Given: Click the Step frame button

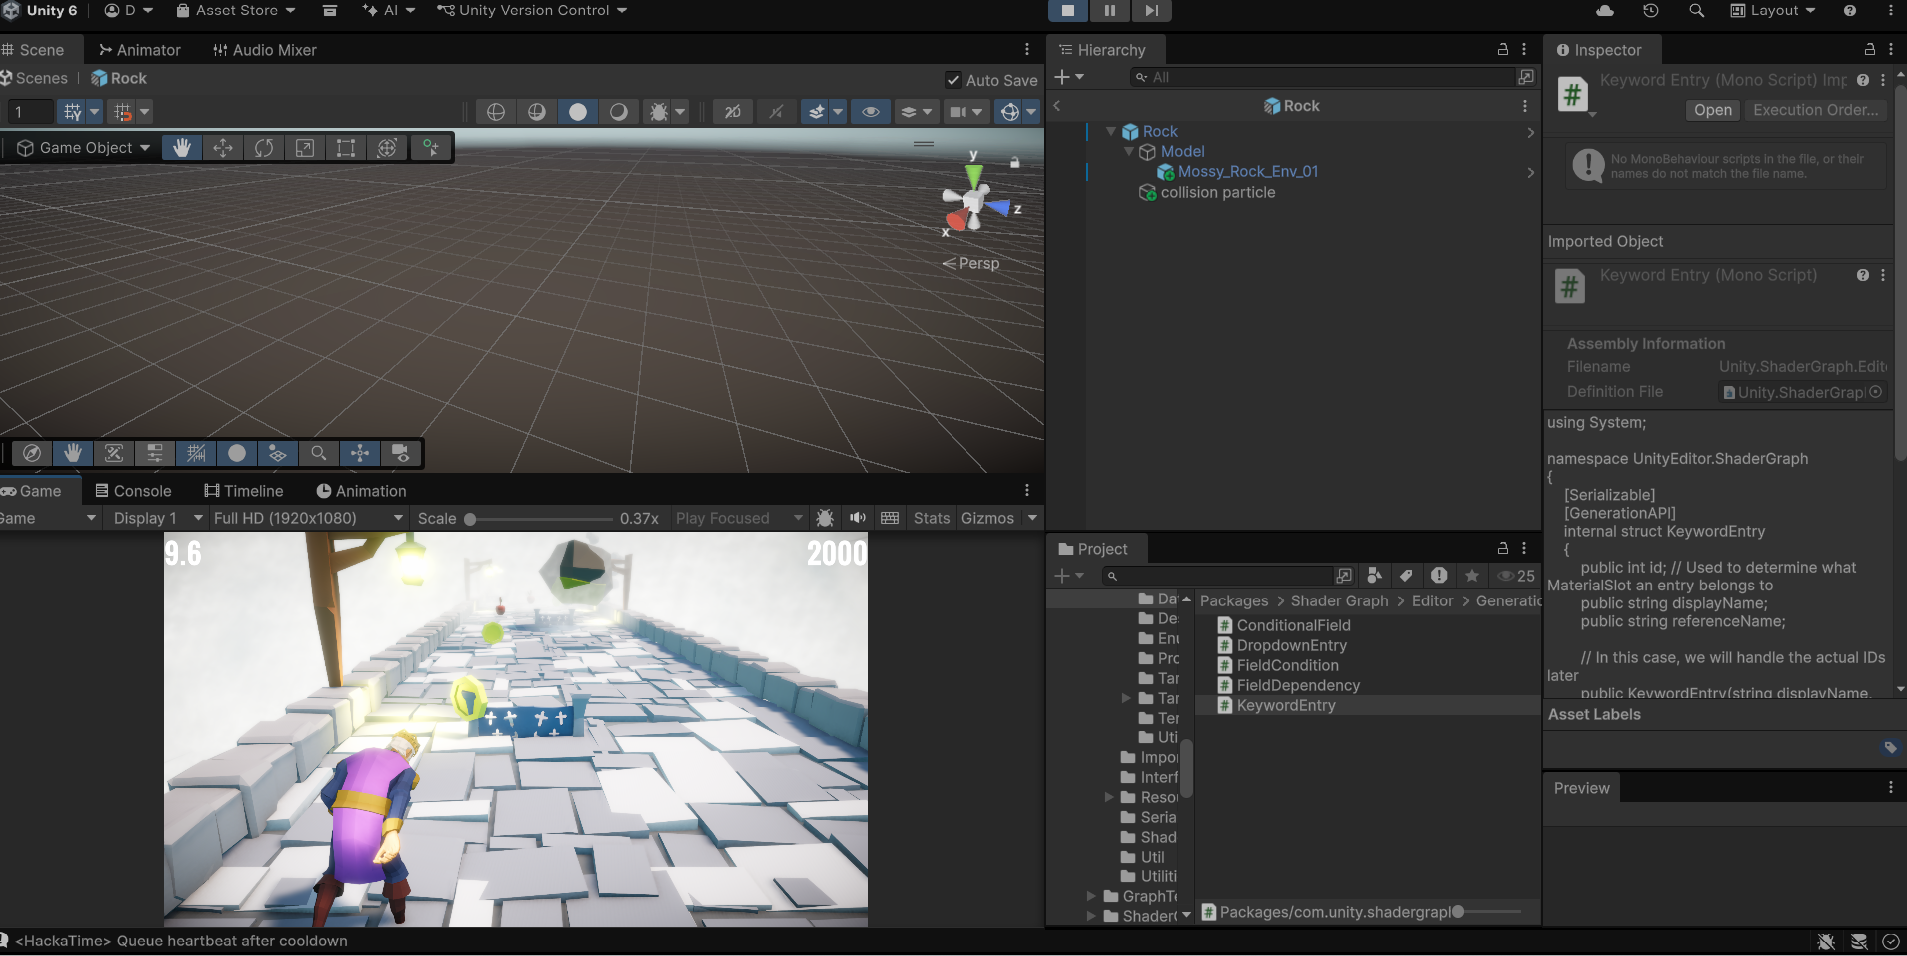Looking at the screenshot, I should 1151,10.
